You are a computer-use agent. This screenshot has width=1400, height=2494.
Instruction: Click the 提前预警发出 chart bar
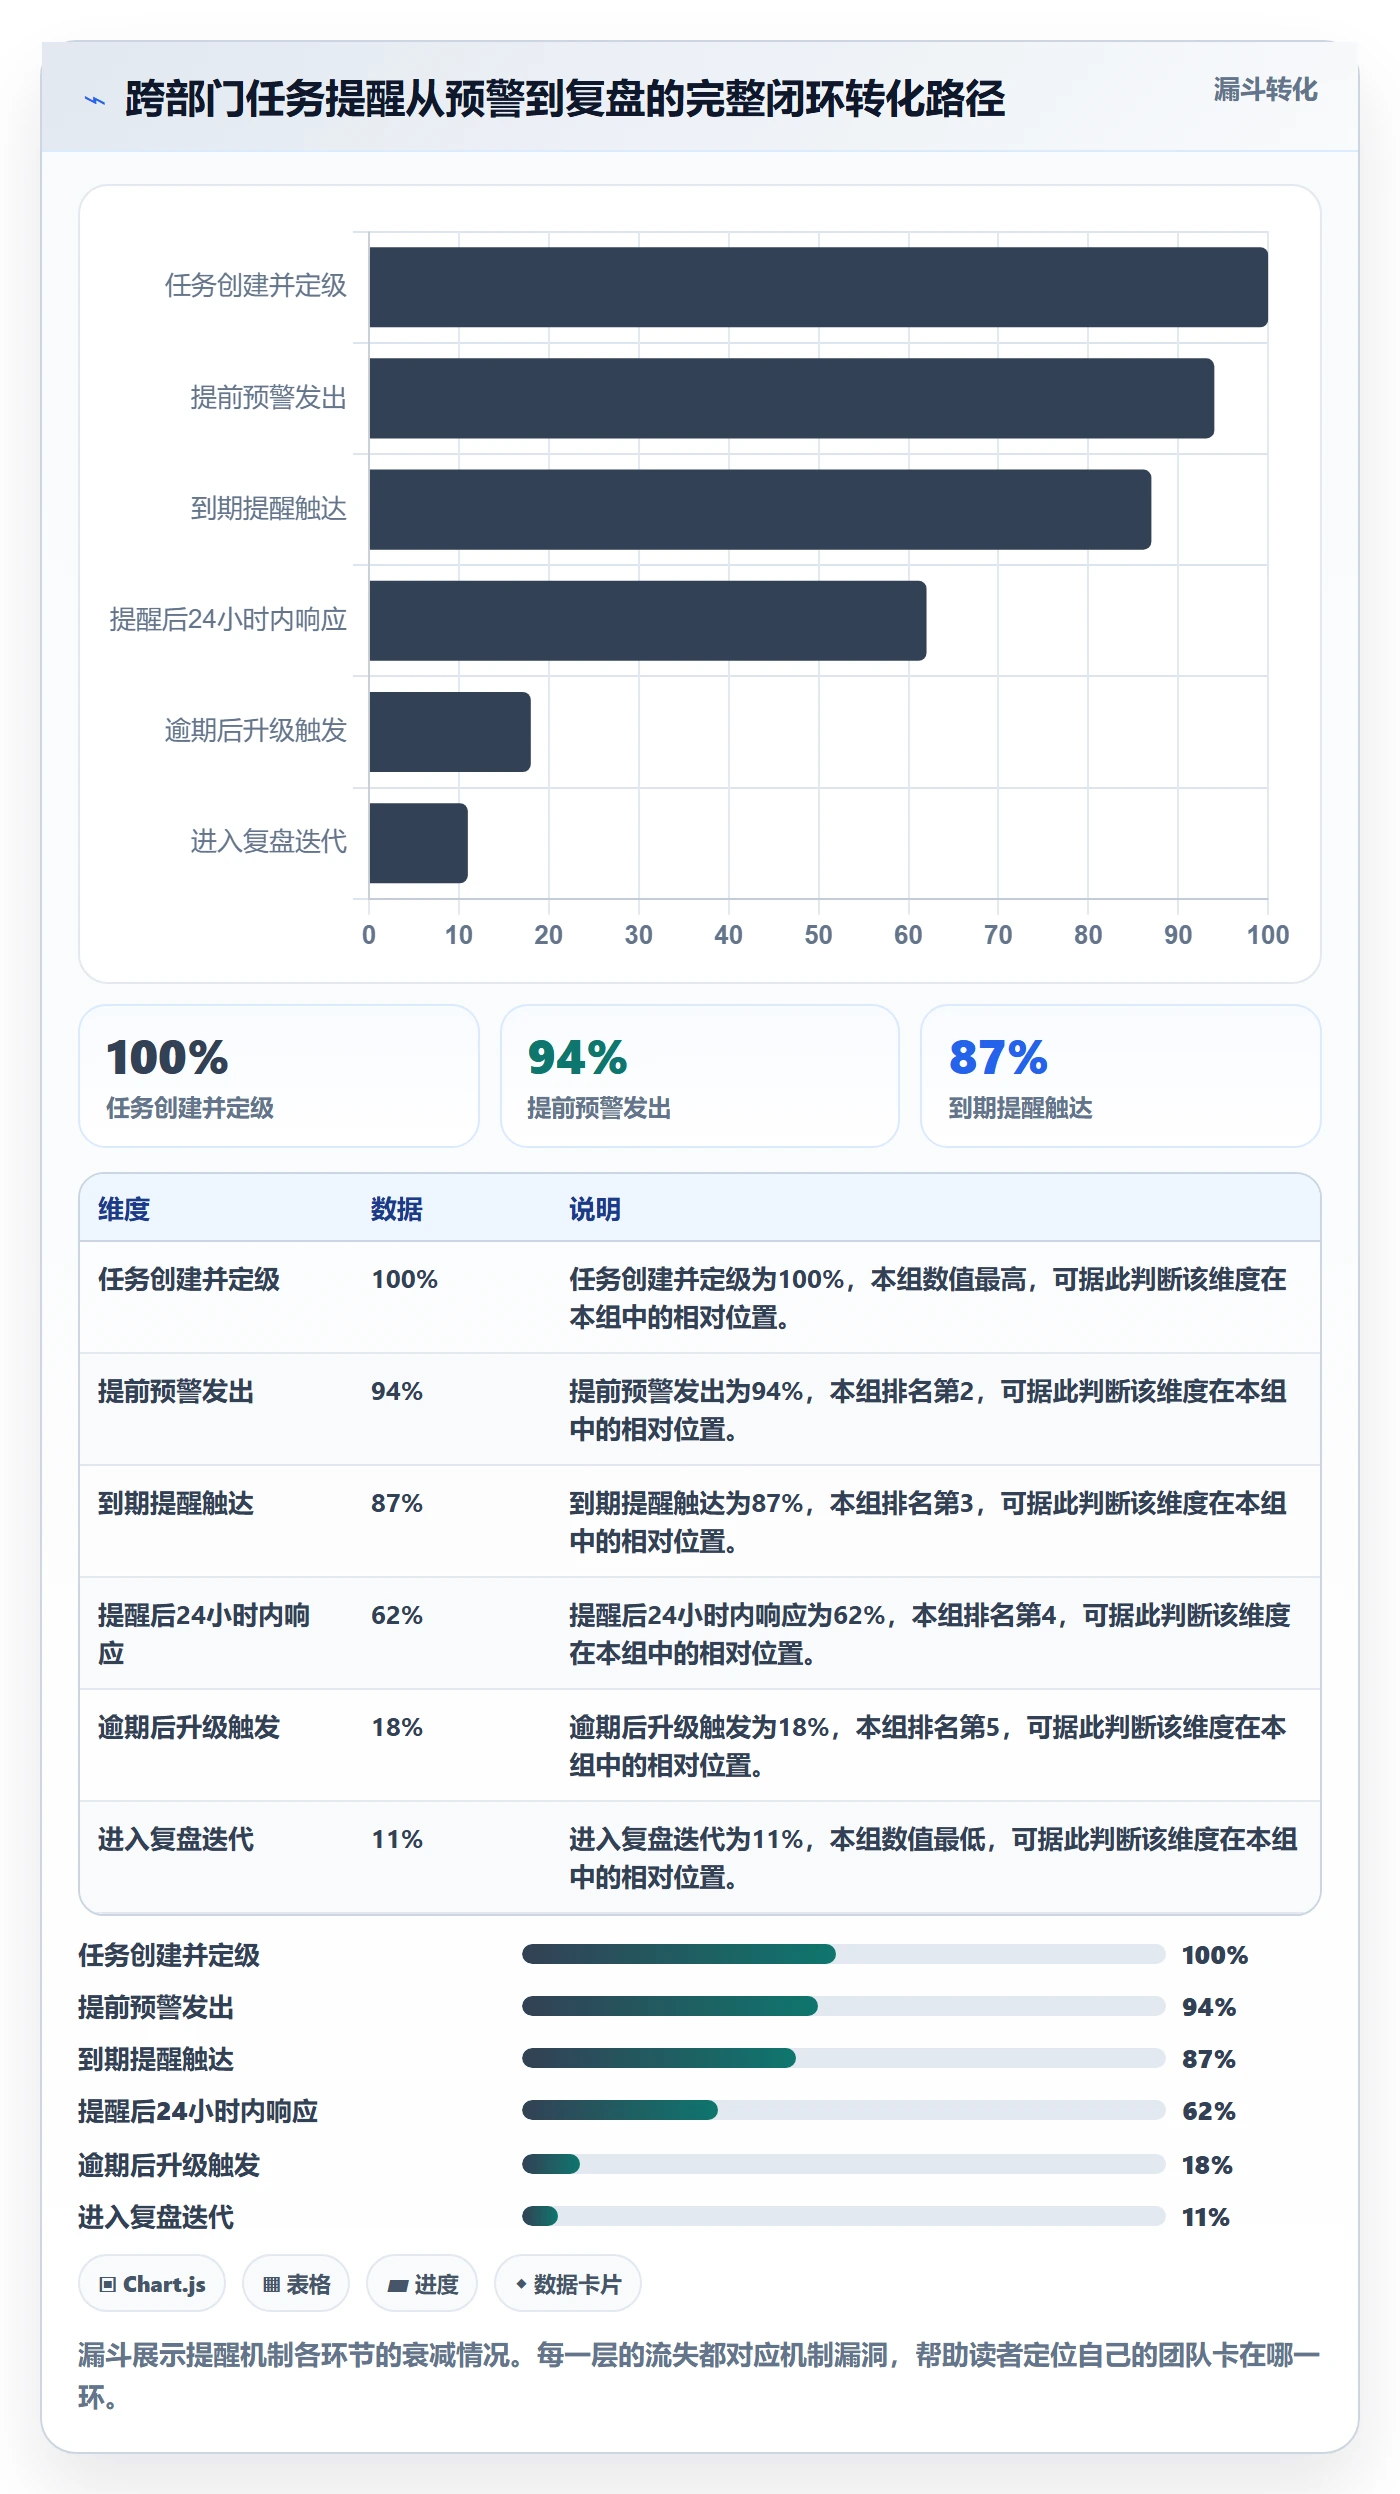pyautogui.click(x=791, y=398)
